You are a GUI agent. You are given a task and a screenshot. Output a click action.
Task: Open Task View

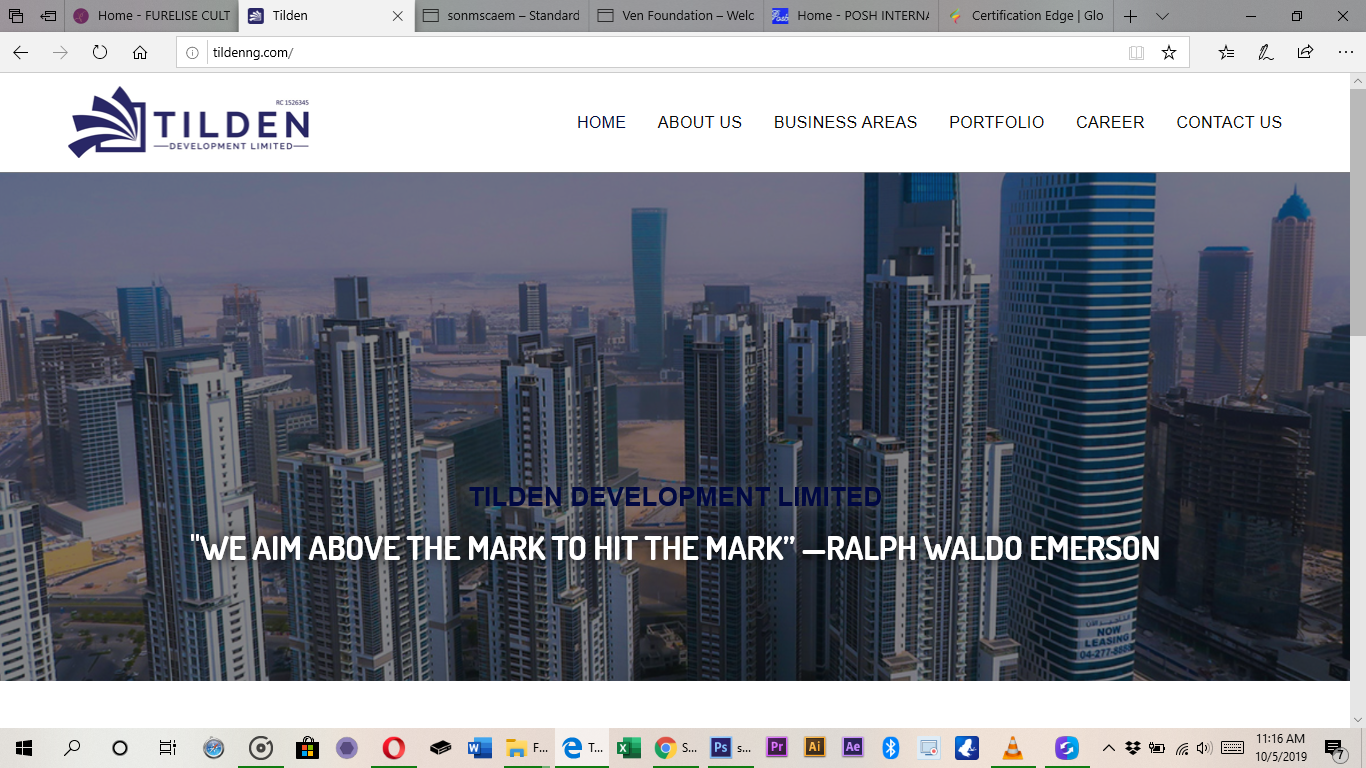coord(167,748)
